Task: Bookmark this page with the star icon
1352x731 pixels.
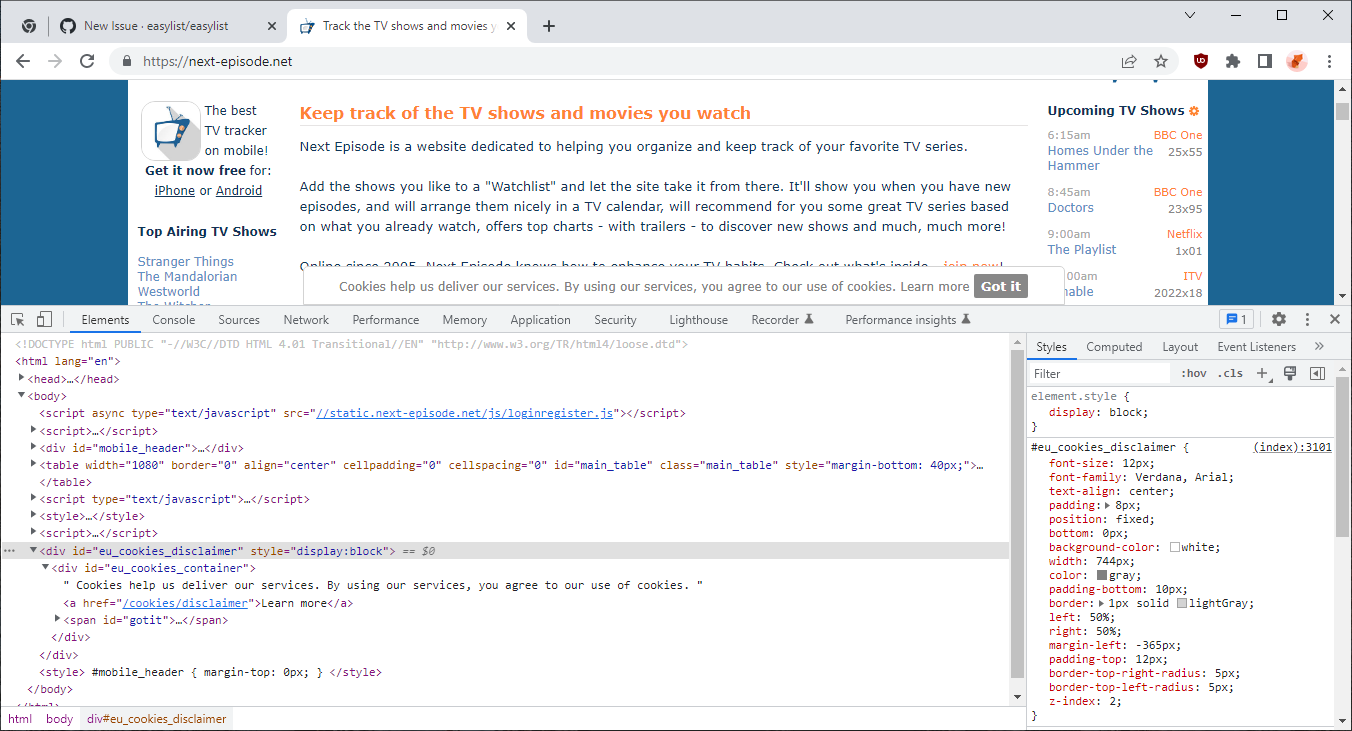Action: tap(1161, 61)
